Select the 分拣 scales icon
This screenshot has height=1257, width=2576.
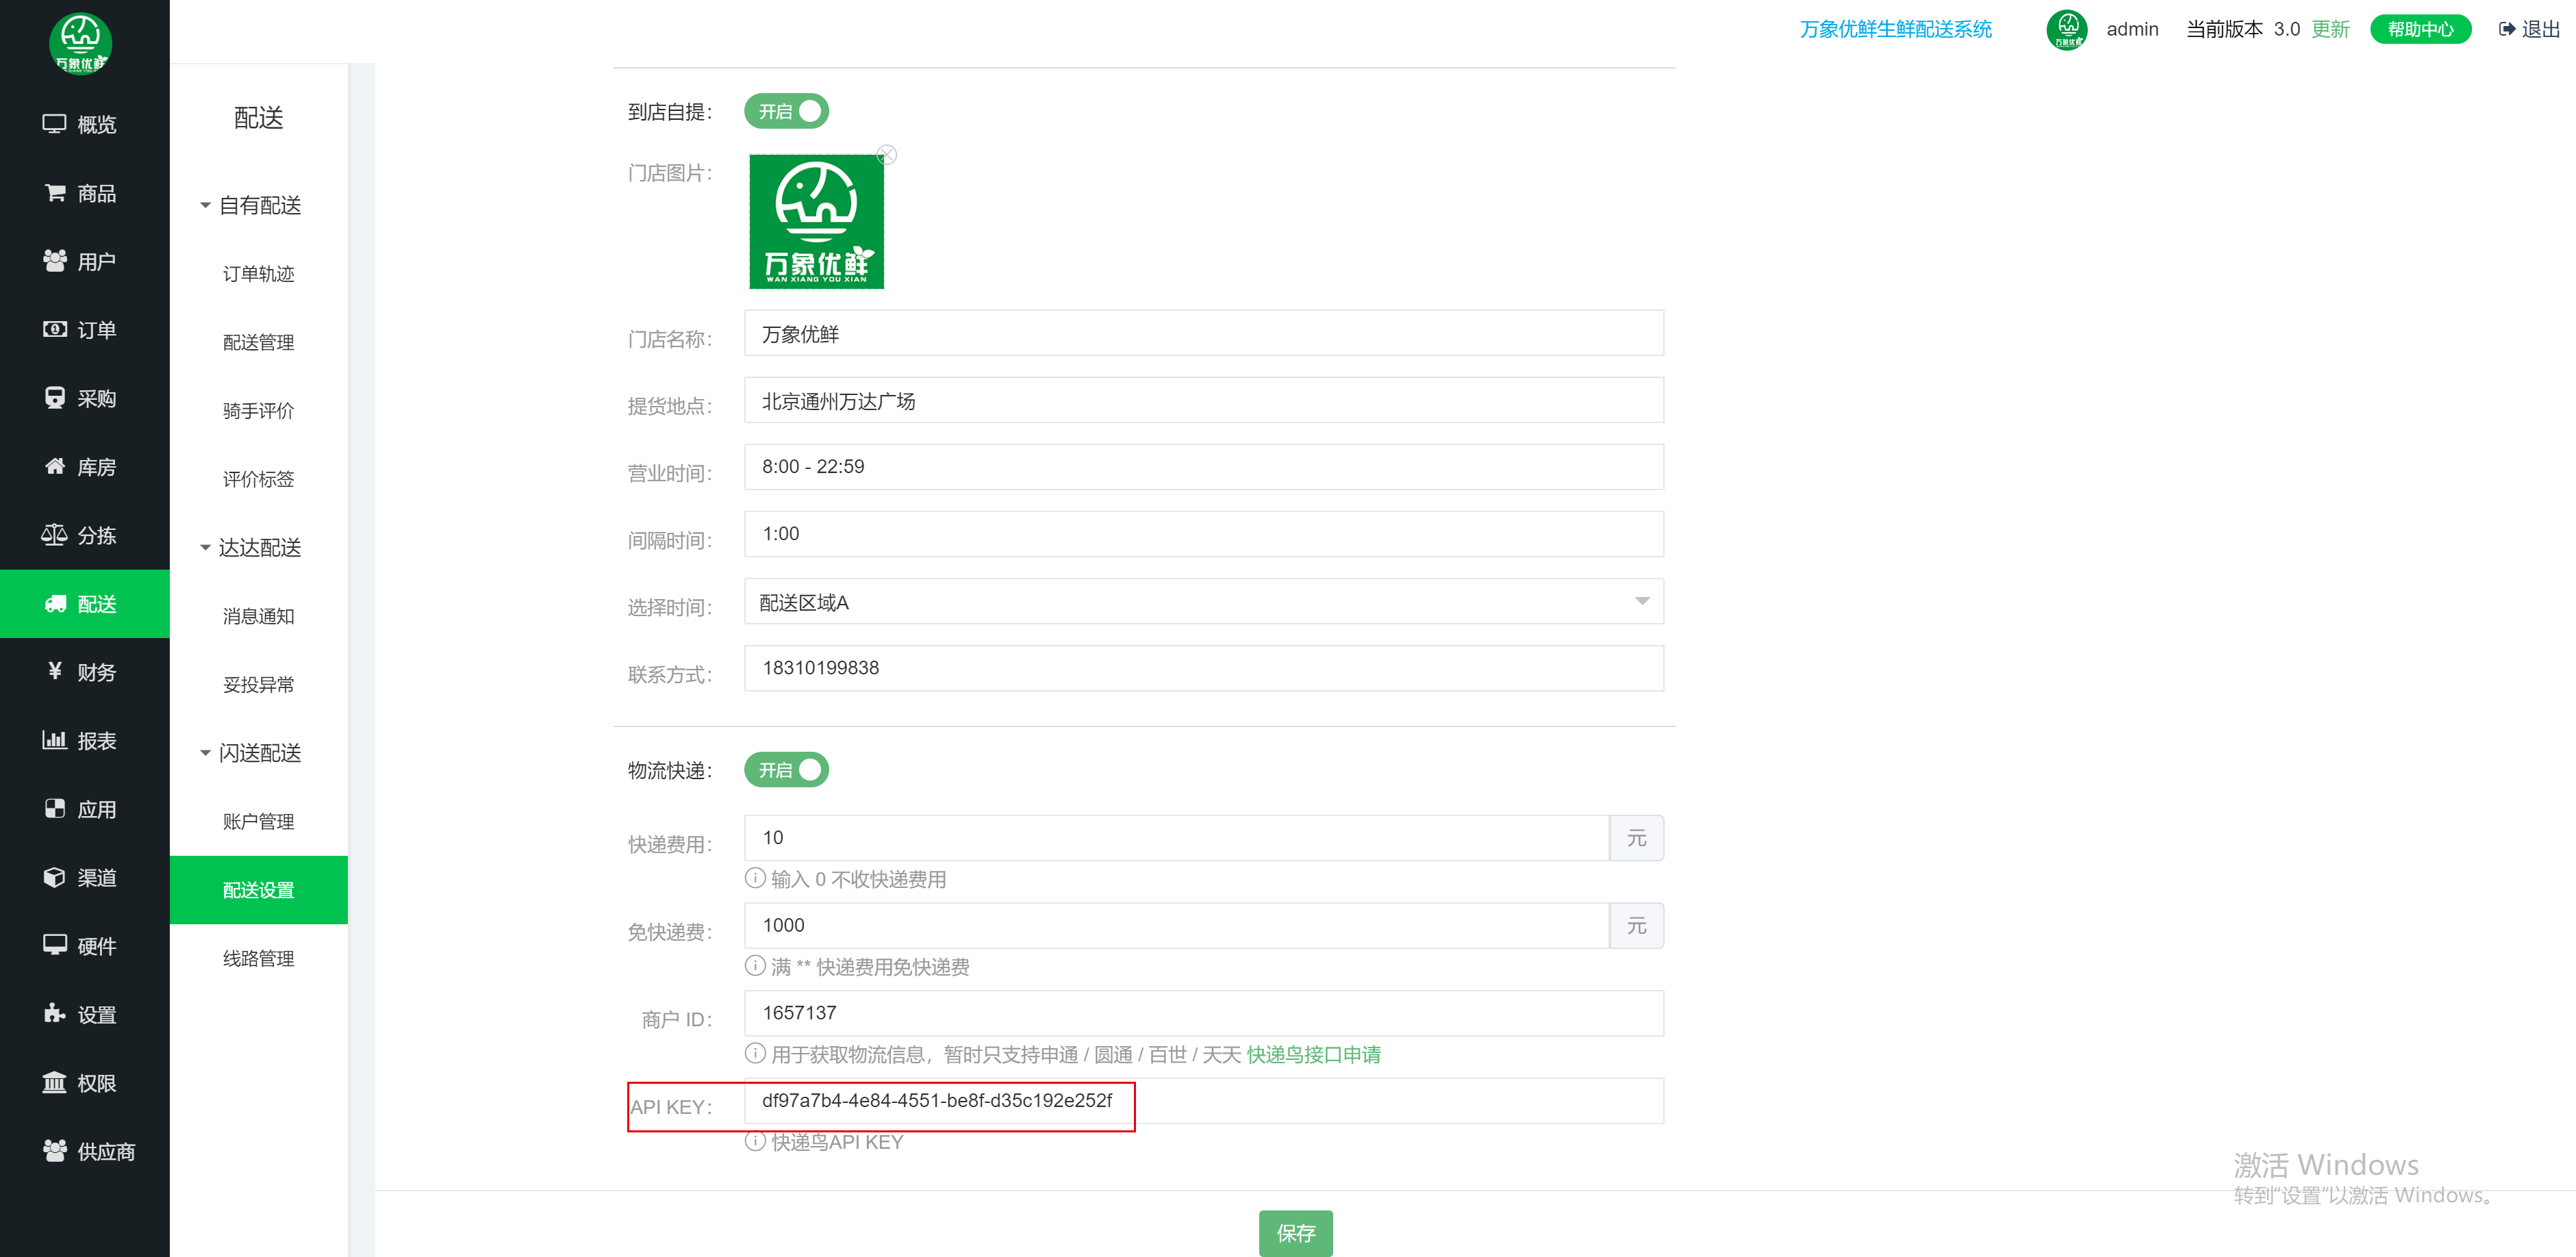(54, 535)
